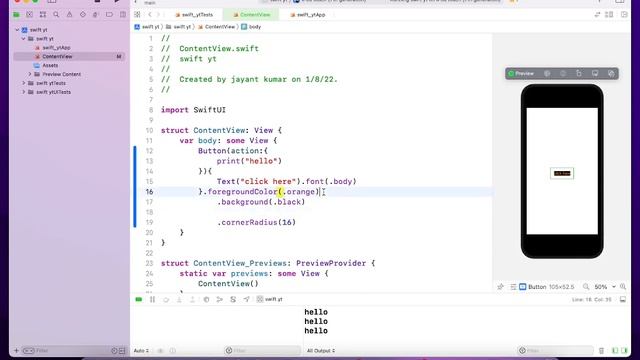Open the Project navigator folder icon
The height and width of the screenshot is (360, 640).
pyautogui.click(x=16, y=15)
